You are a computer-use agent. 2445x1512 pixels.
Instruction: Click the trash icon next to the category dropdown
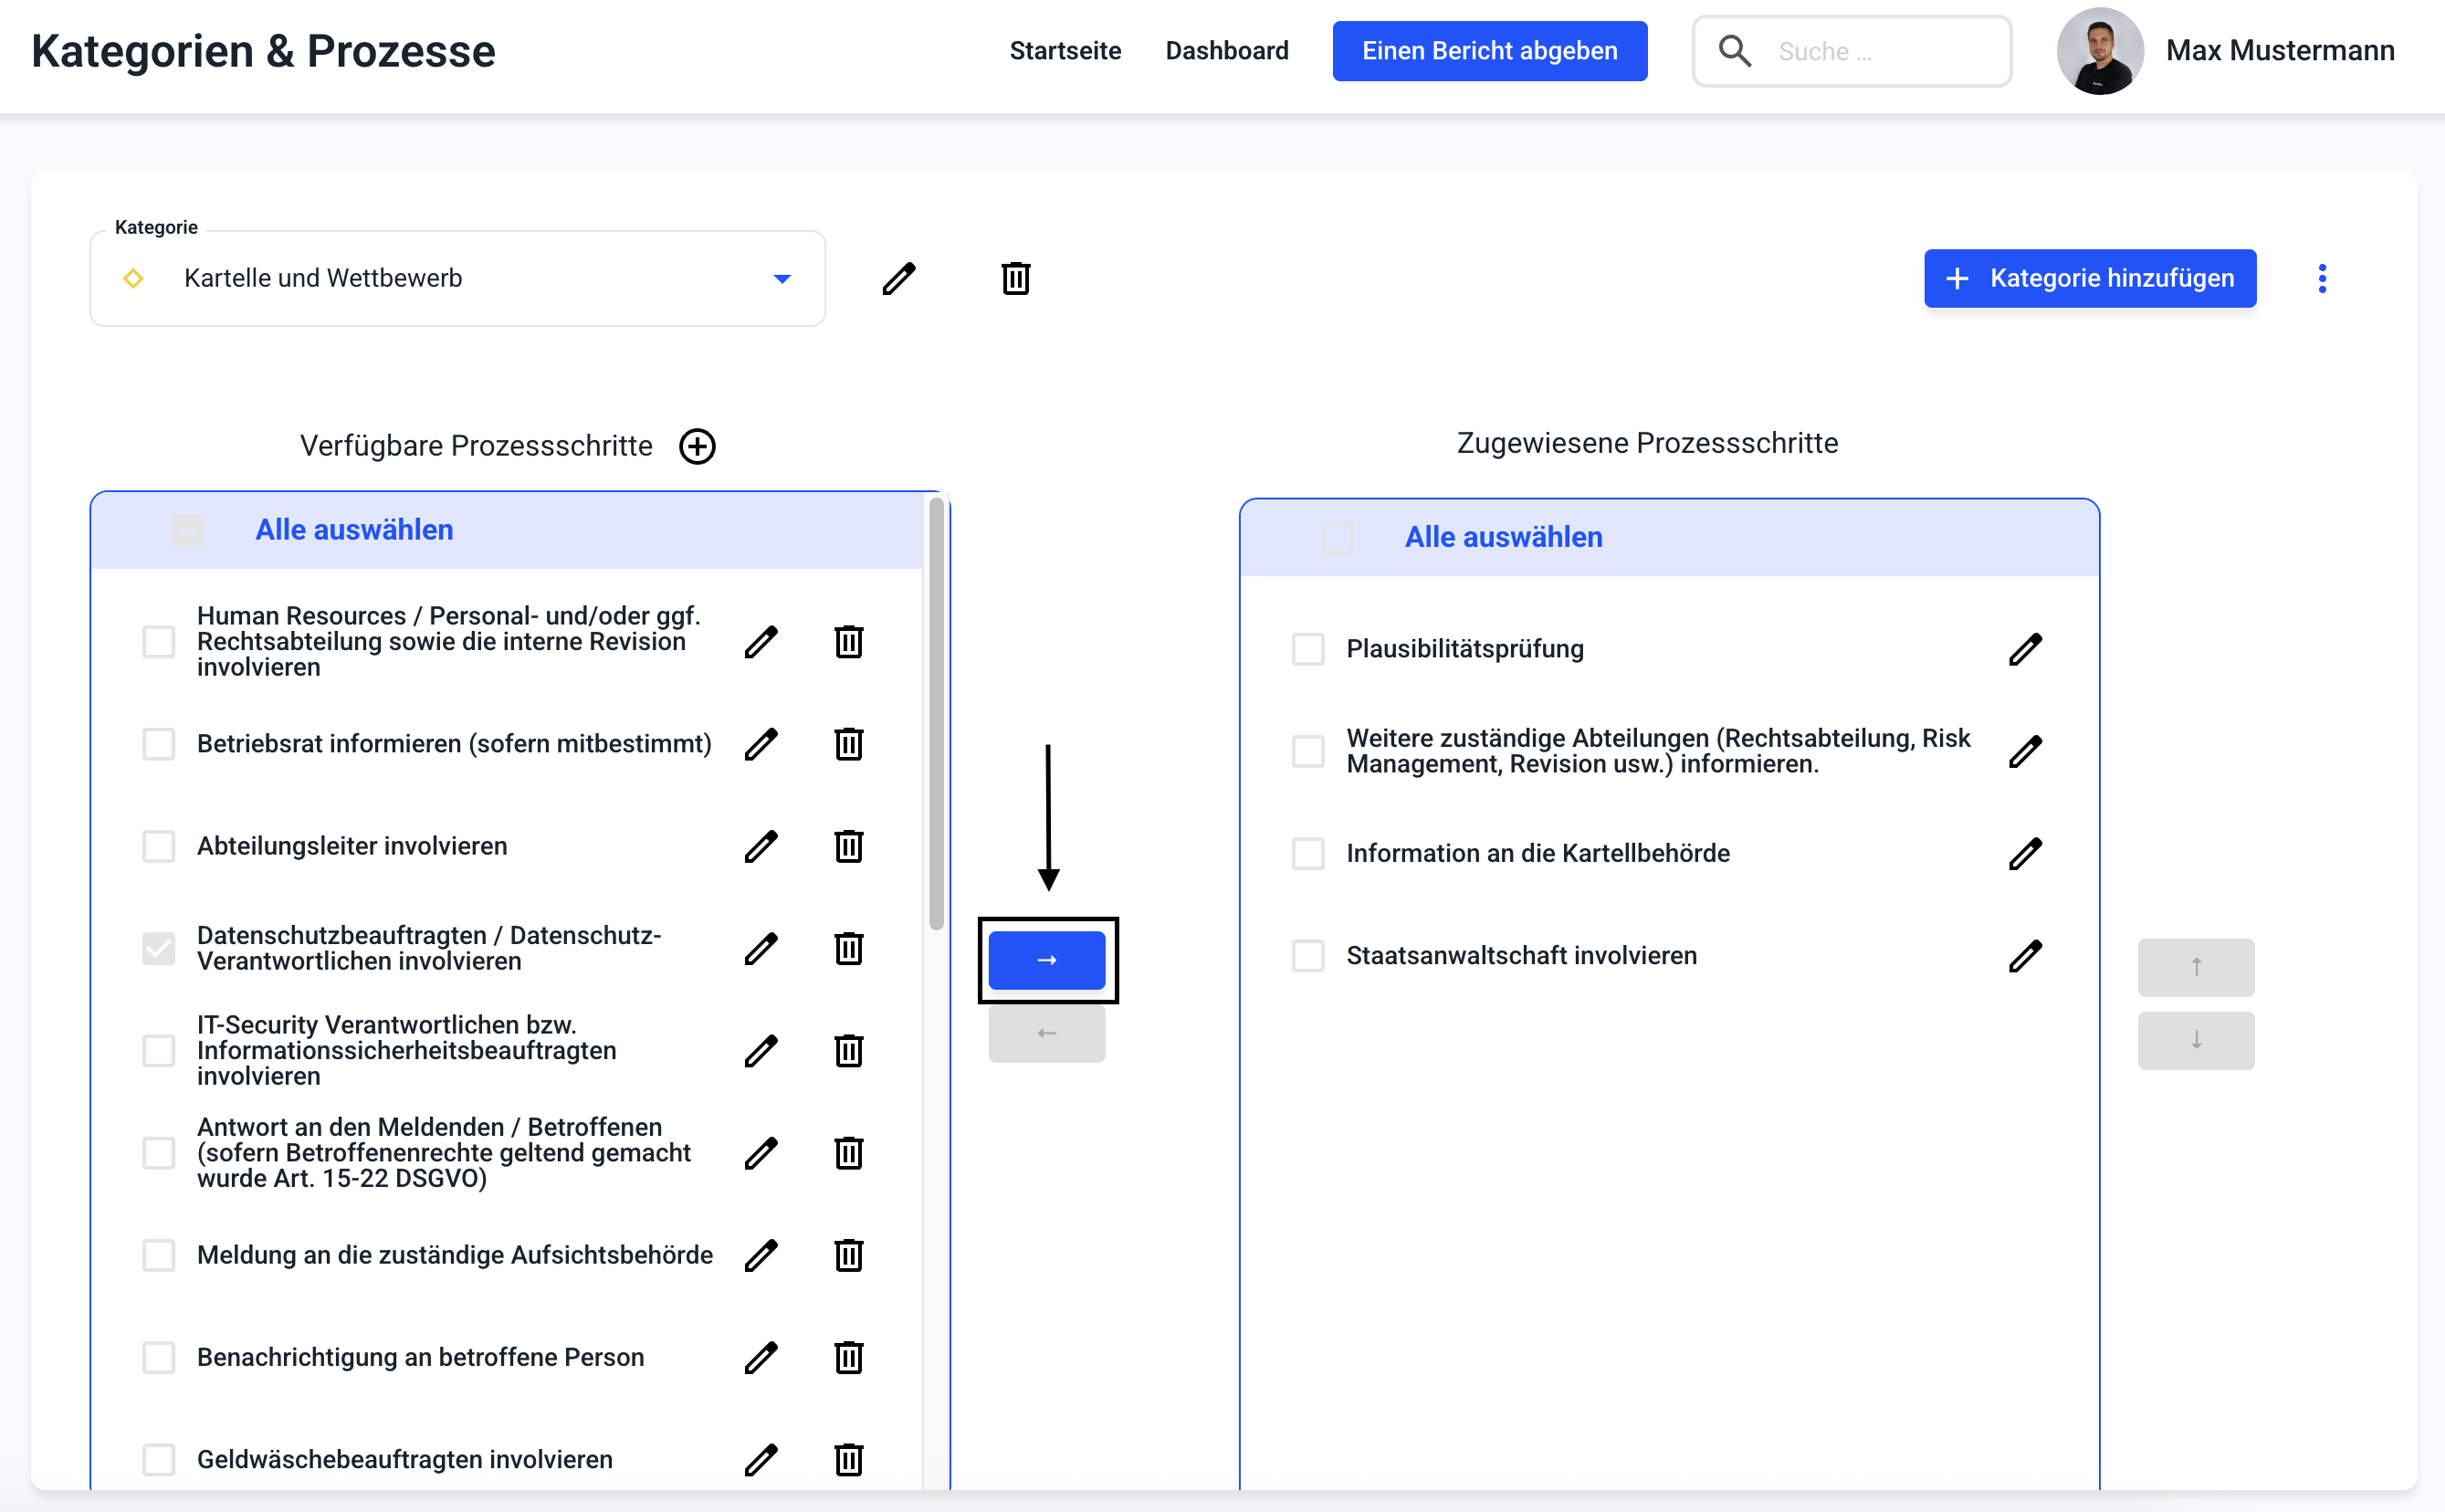pyautogui.click(x=1015, y=278)
